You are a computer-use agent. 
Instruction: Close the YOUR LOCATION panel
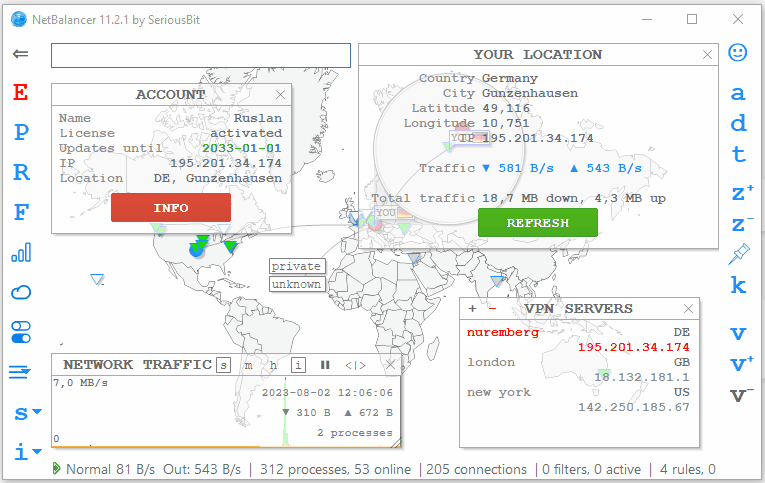(707, 55)
